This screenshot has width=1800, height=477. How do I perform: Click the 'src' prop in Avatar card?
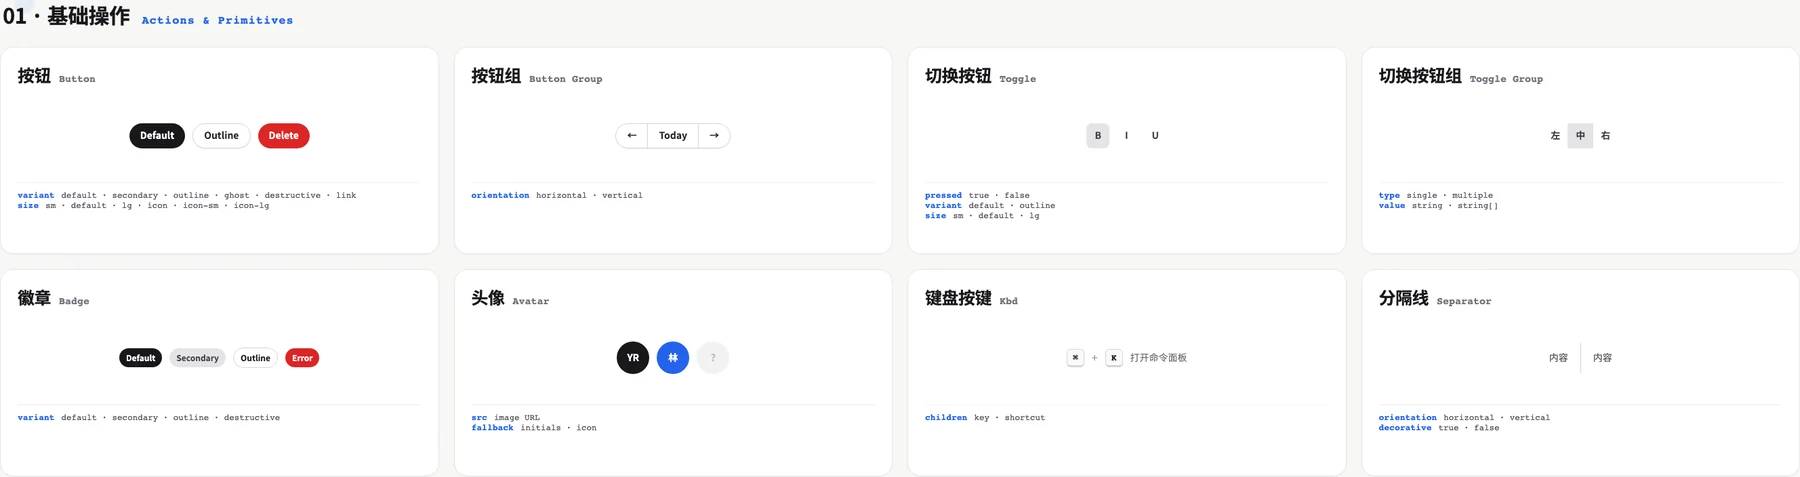coord(479,418)
